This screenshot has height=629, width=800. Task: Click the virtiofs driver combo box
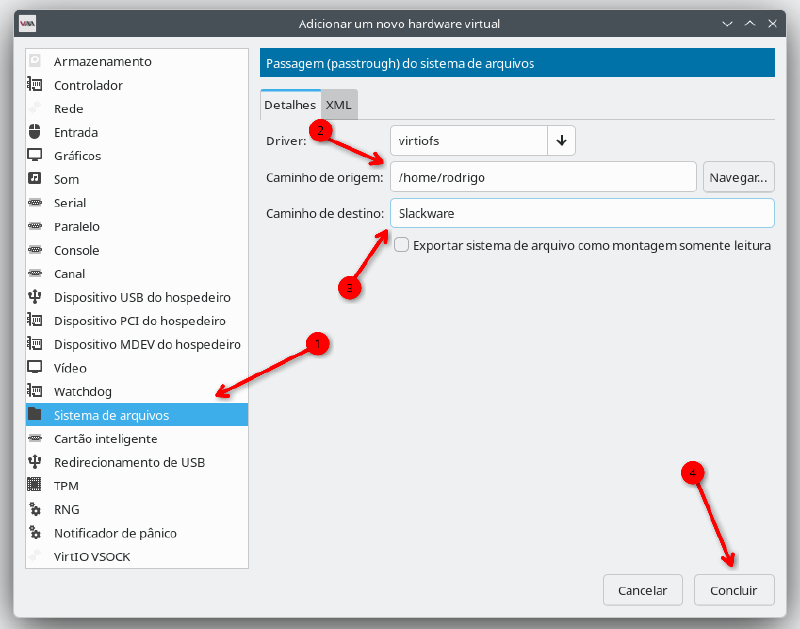click(468, 141)
